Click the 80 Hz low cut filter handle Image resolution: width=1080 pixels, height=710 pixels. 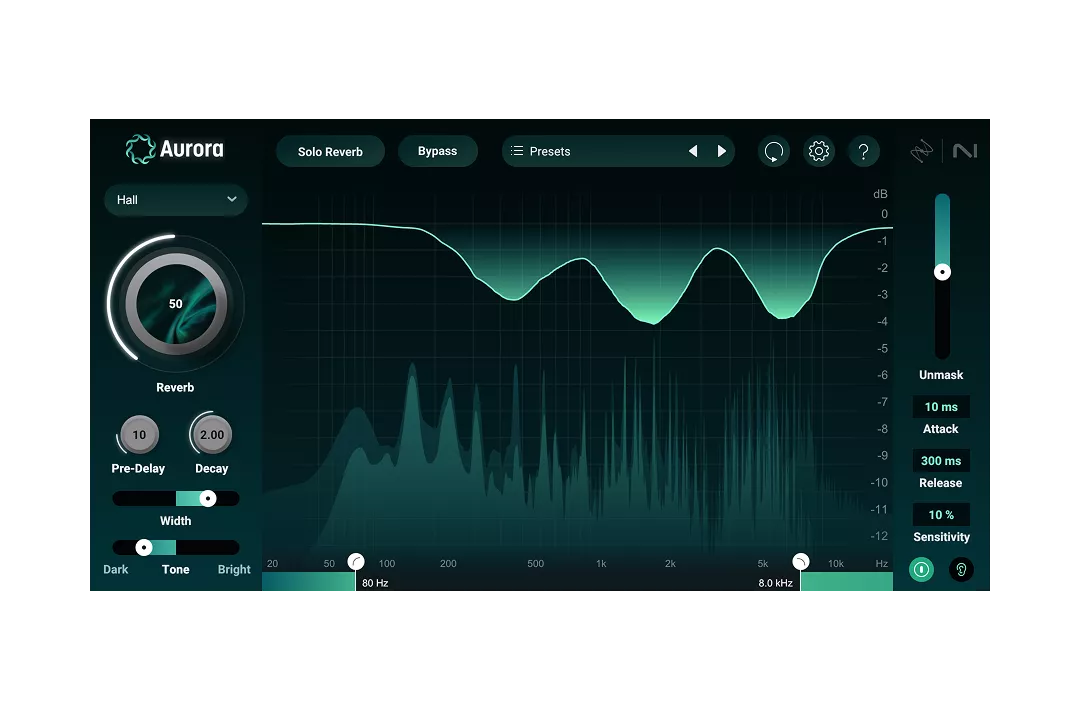(x=356, y=562)
